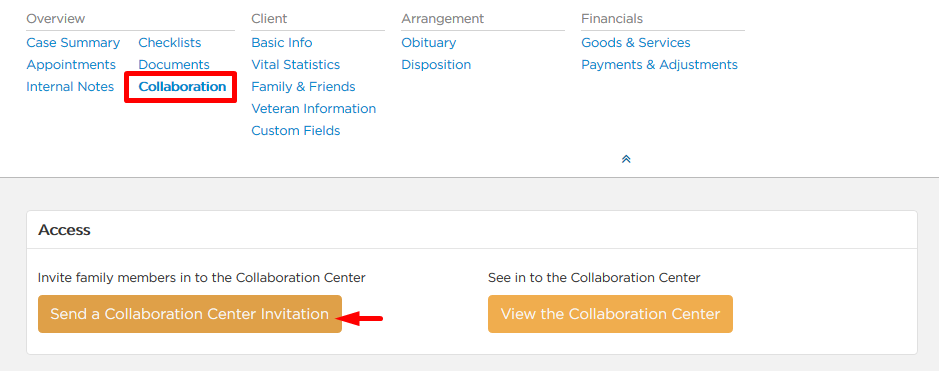Go to Vital Statistics
This screenshot has width=939, height=371.
click(x=296, y=65)
